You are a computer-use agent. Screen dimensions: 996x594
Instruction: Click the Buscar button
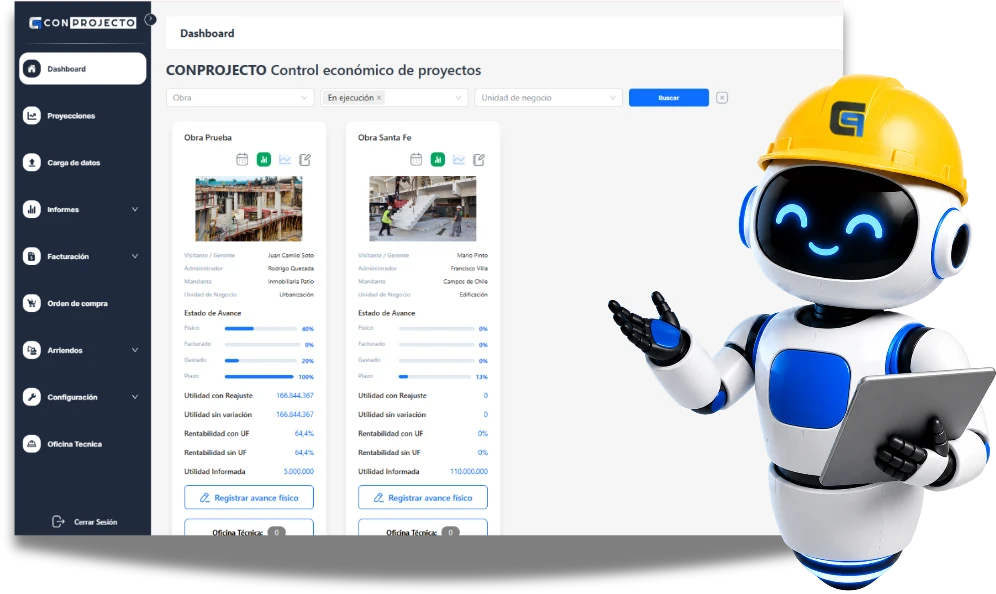pos(669,98)
